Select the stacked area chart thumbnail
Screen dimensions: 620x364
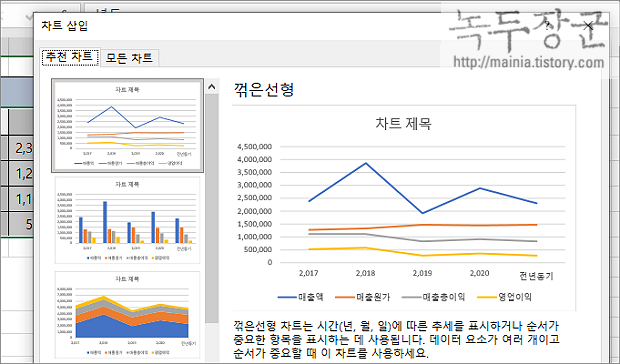pyautogui.click(x=127, y=315)
